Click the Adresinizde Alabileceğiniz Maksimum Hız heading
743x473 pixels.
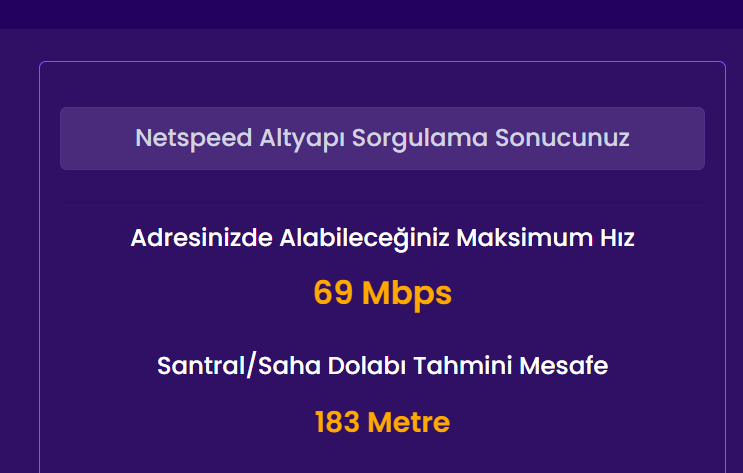click(x=382, y=239)
